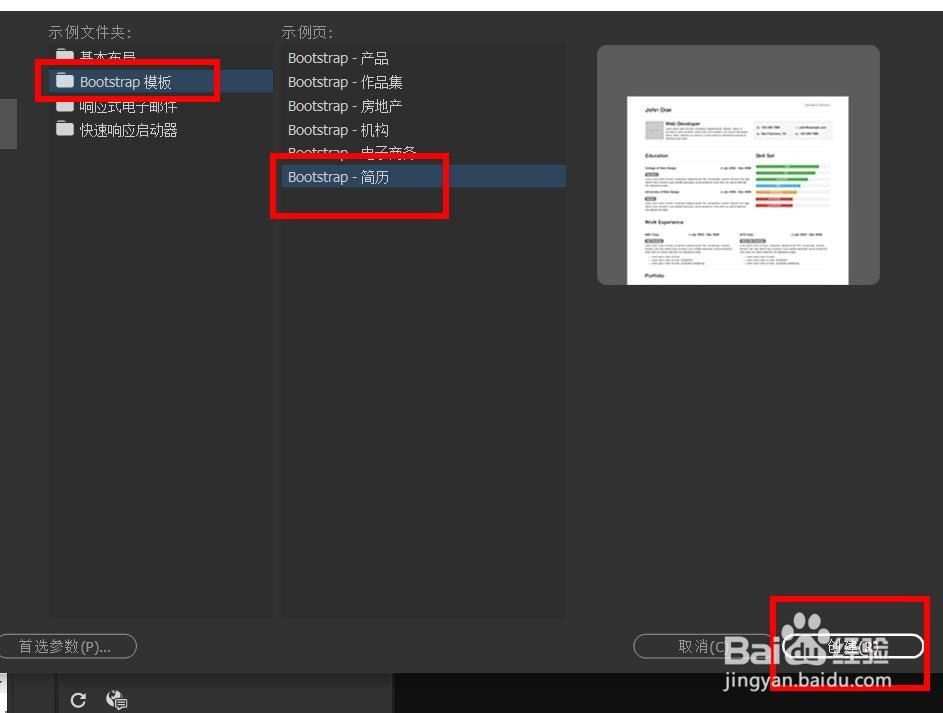943x713 pixels.
Task: Click the 响应式电子邮件 folder icon
Action: [x=64, y=106]
